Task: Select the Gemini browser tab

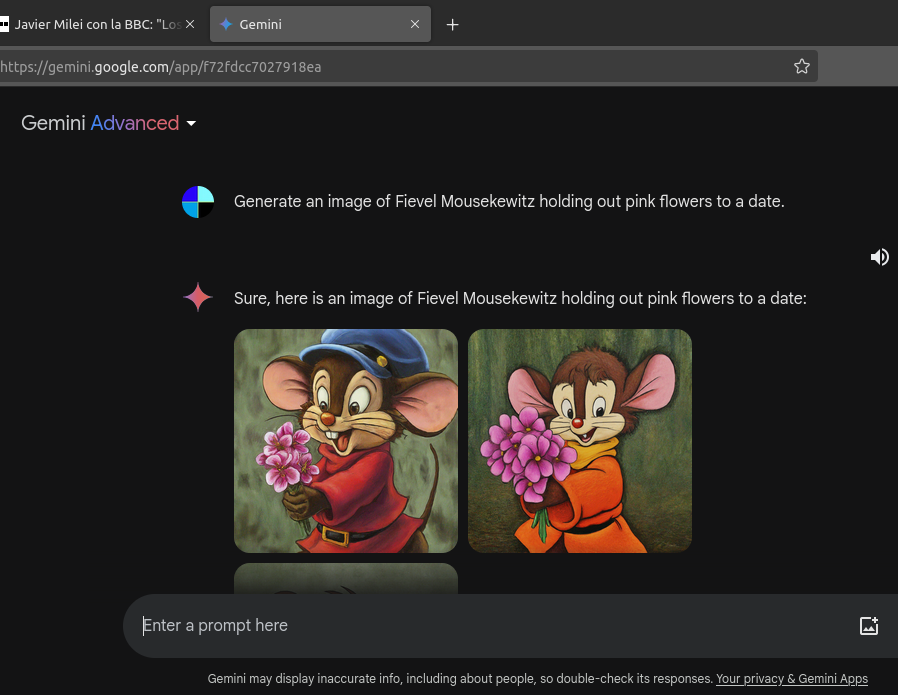Action: point(320,24)
